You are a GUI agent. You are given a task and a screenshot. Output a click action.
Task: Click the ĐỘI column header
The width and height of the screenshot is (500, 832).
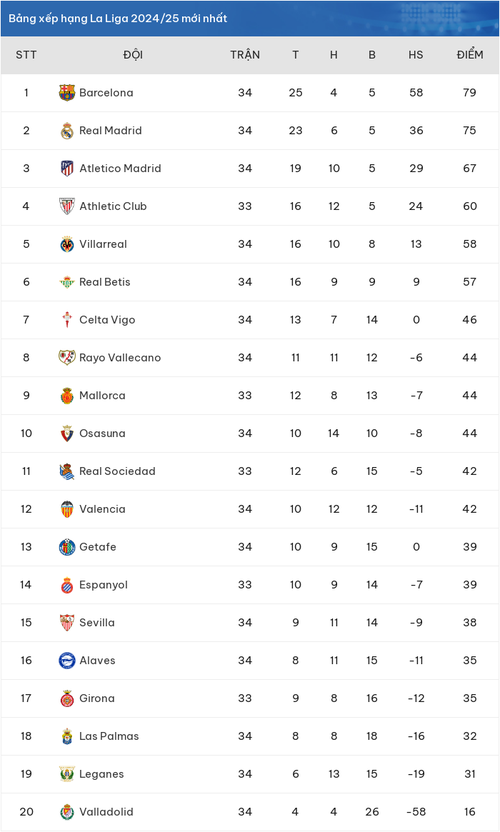133,55
